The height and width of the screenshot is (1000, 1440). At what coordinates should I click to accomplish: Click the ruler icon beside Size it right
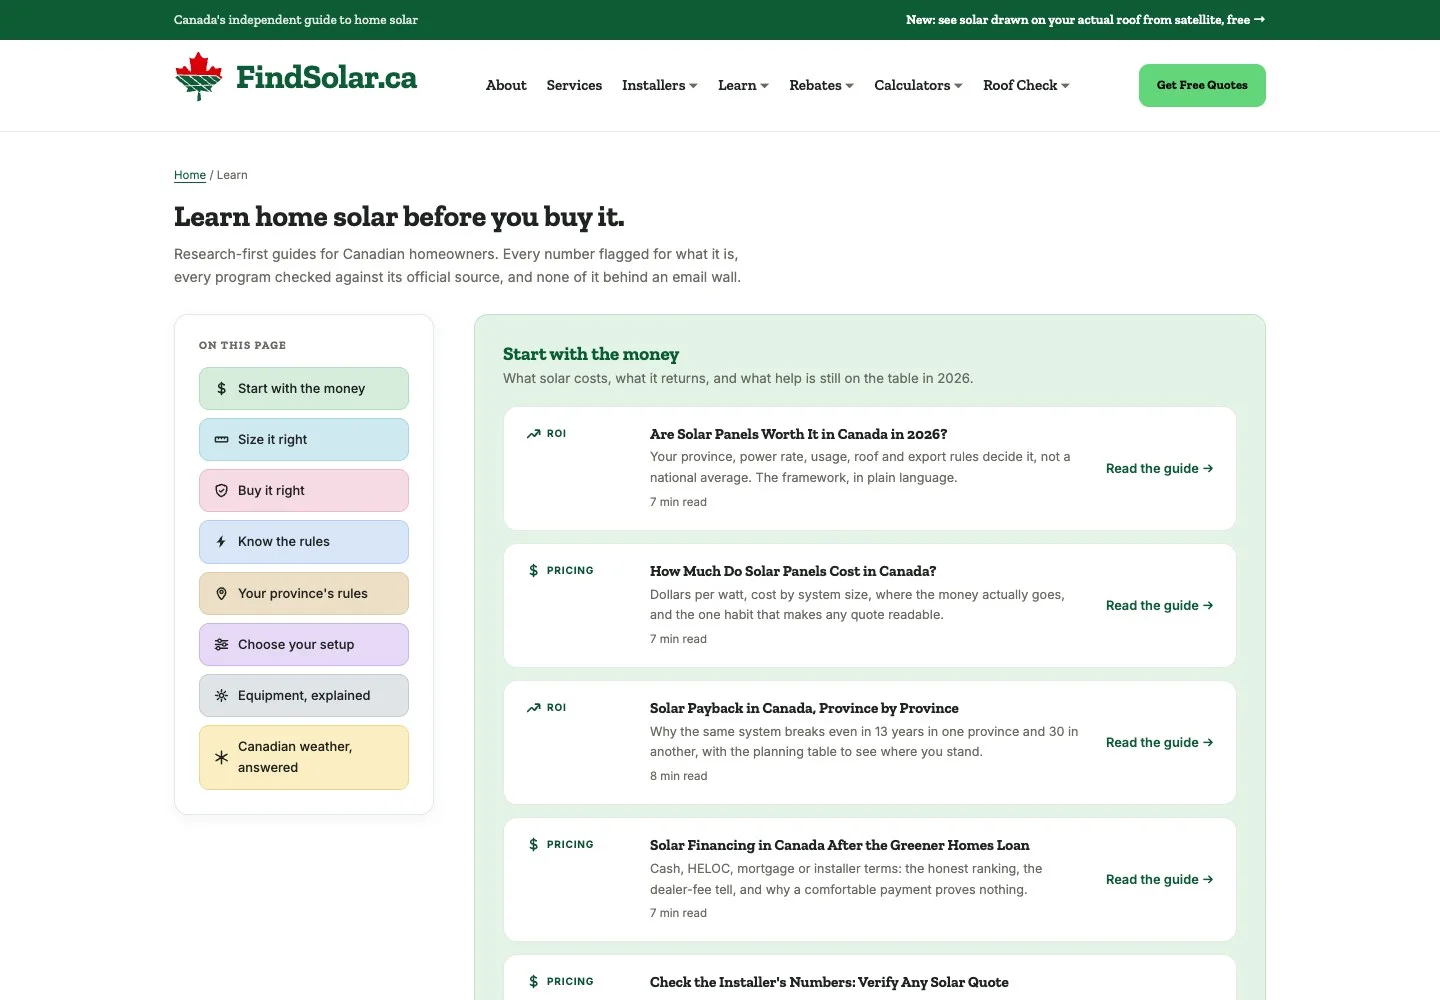coord(222,440)
